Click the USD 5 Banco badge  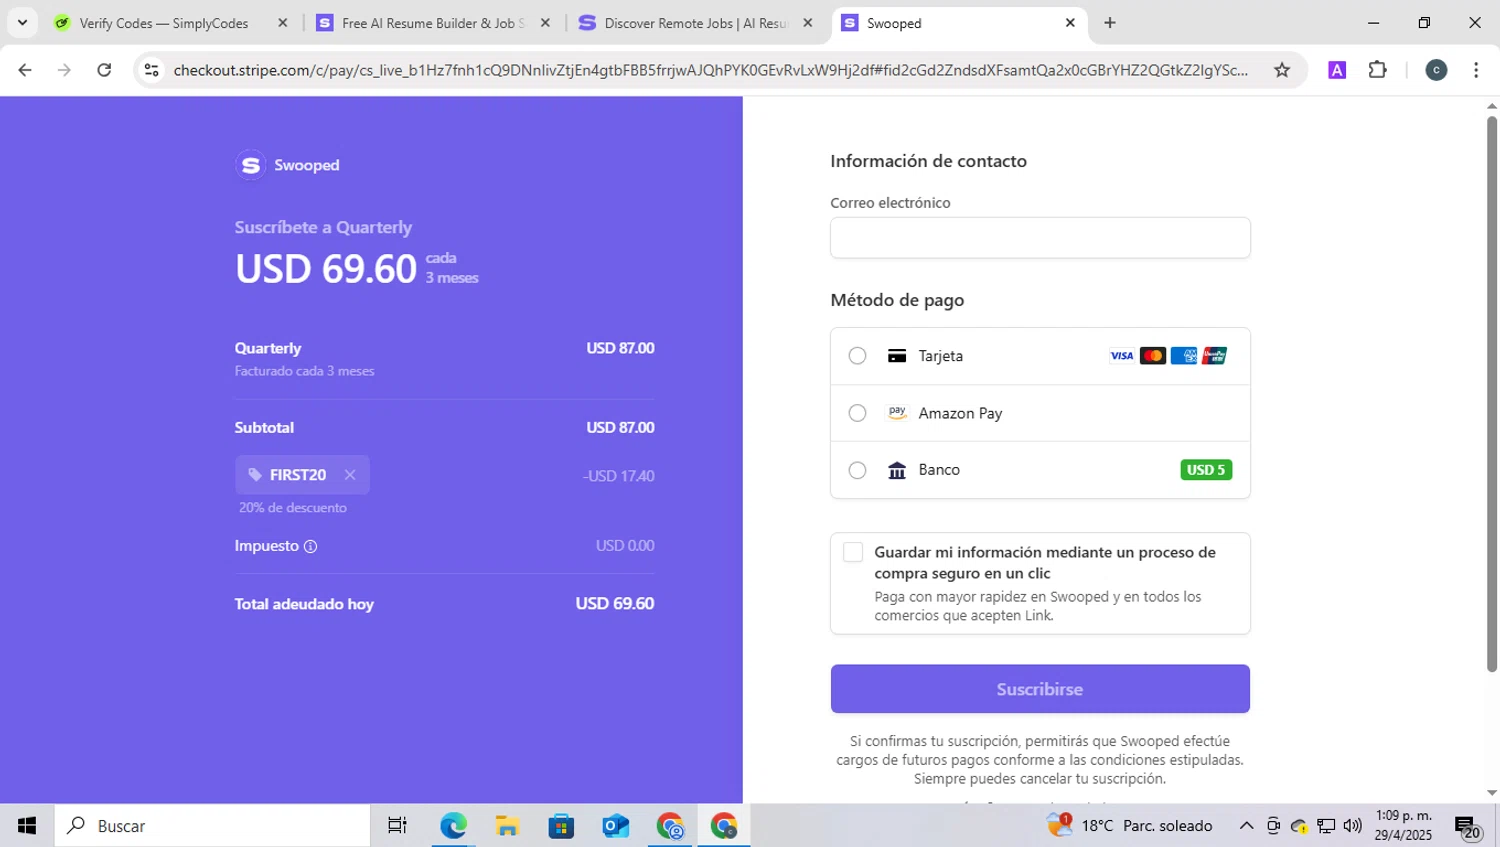tap(1206, 470)
